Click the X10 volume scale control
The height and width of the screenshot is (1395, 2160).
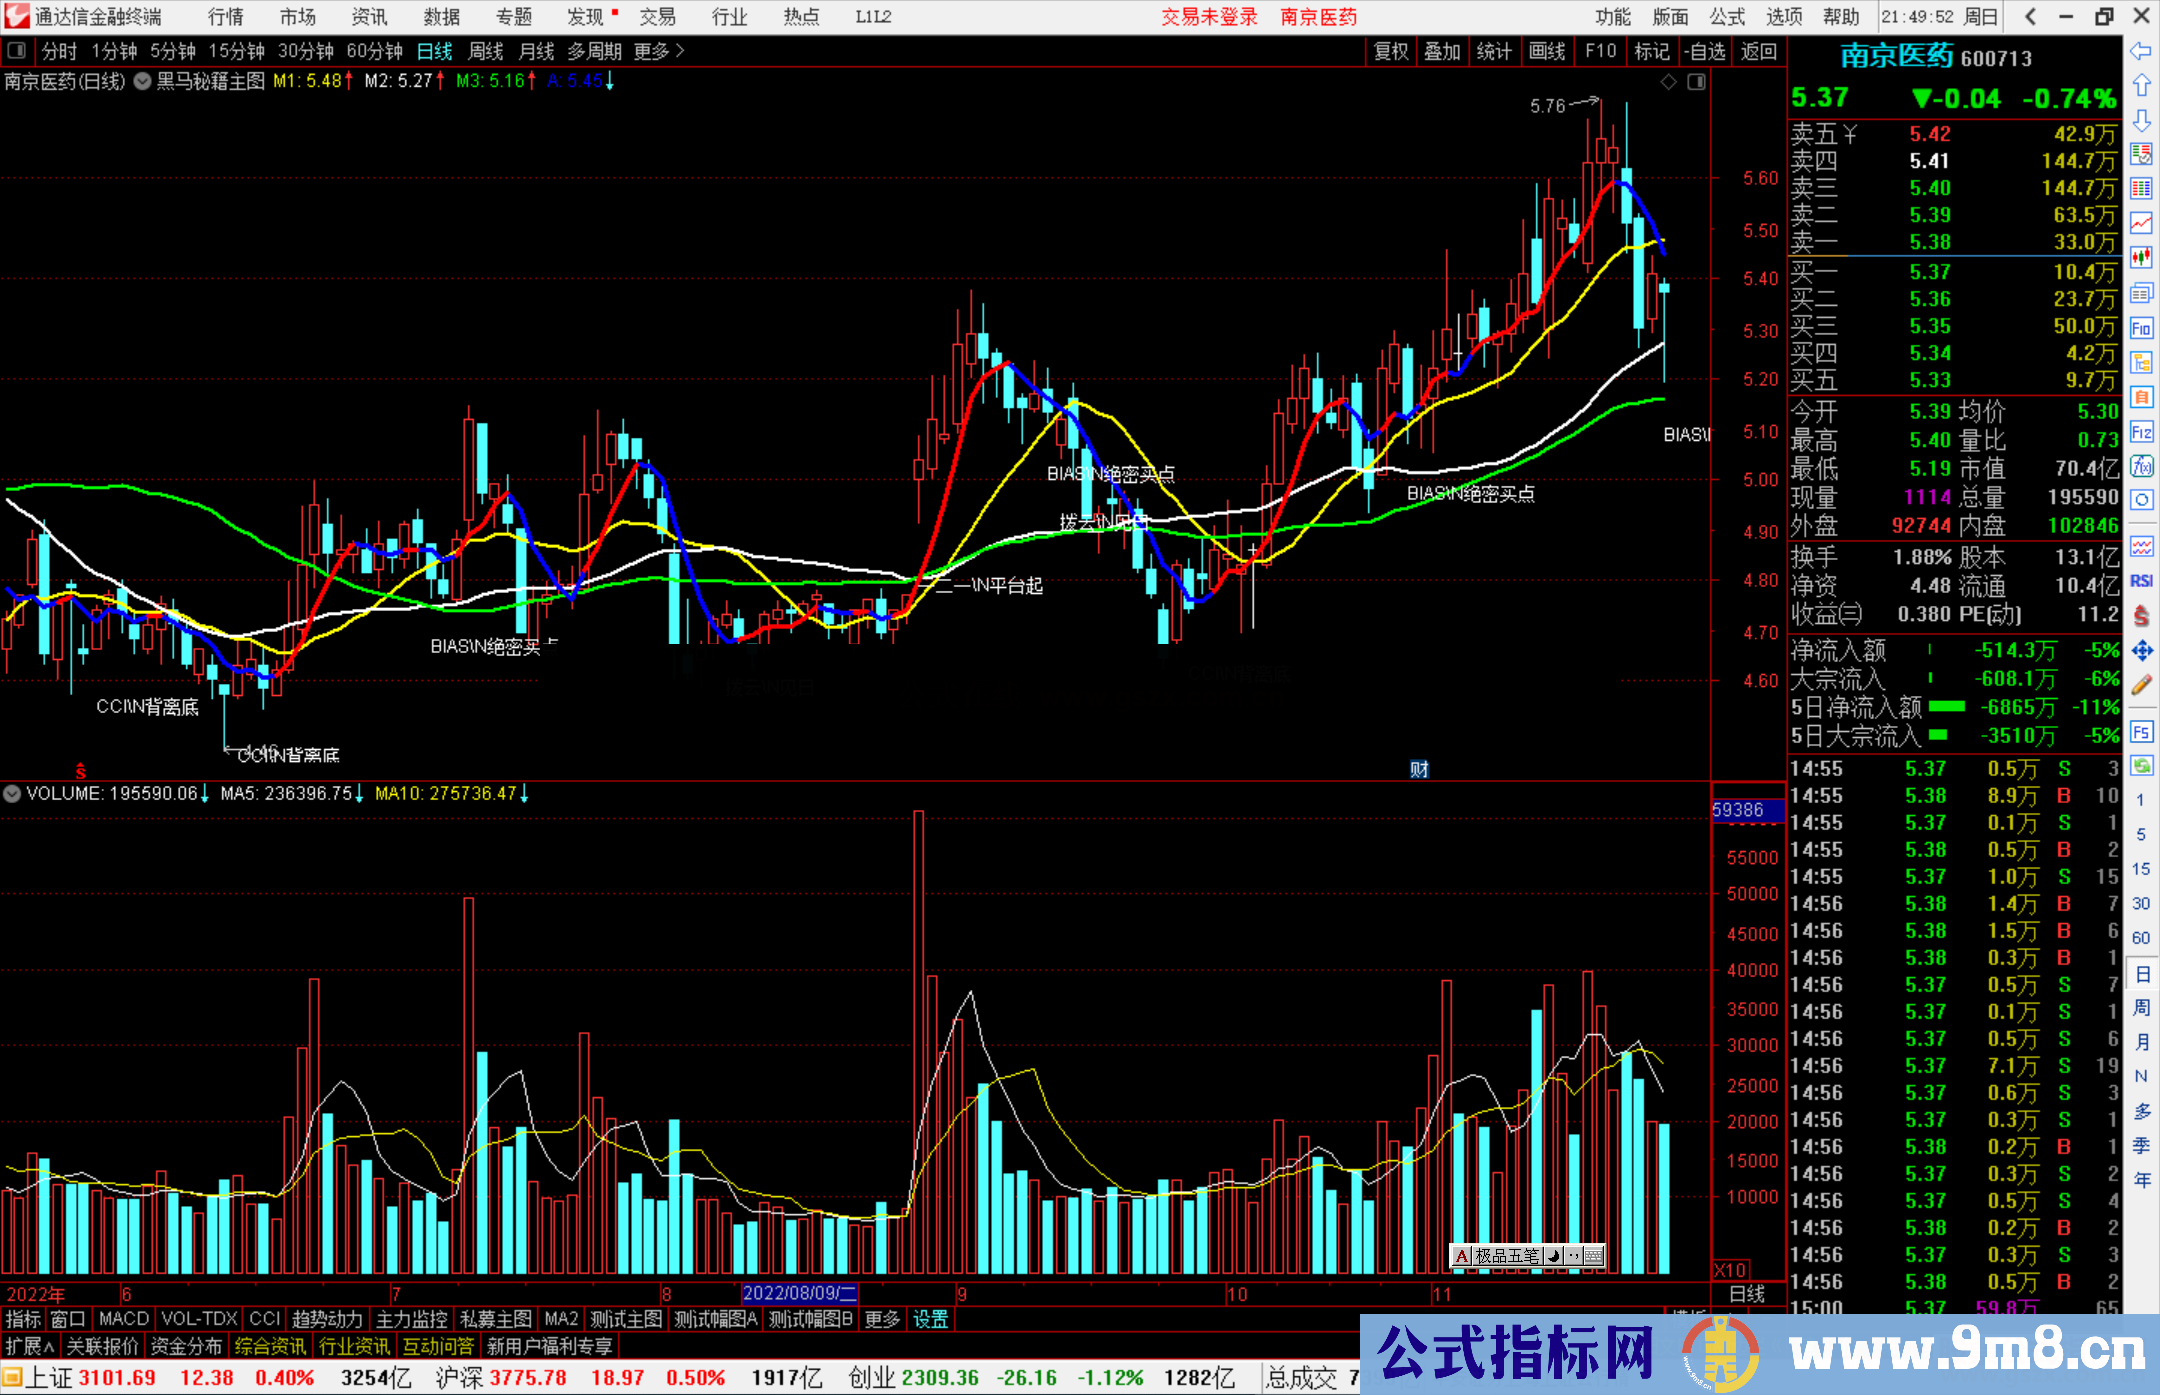pos(1731,1270)
